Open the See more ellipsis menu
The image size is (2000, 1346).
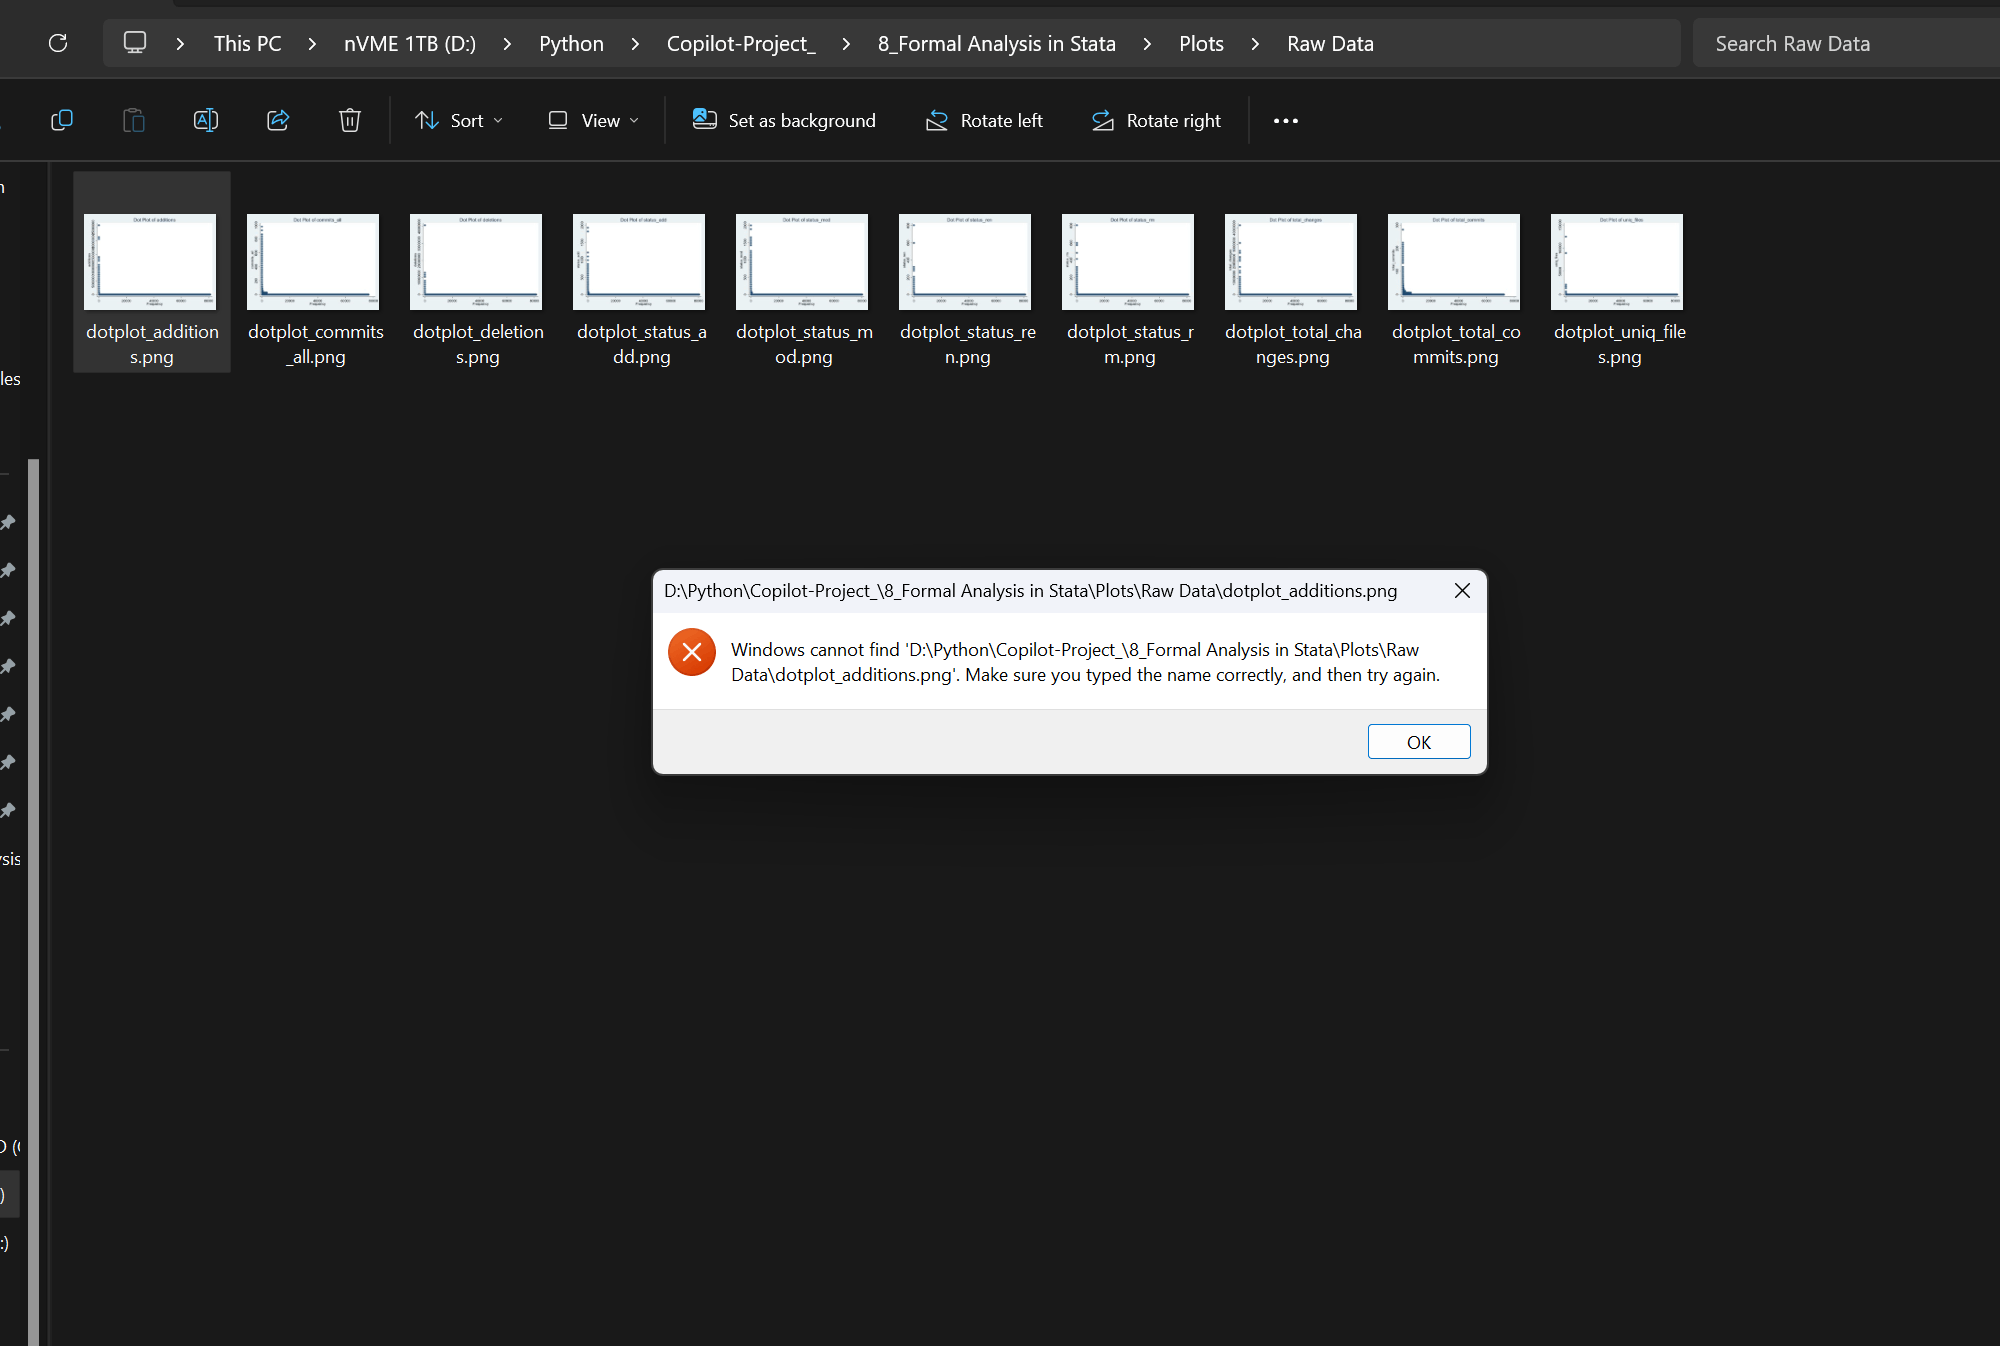pos(1286,121)
